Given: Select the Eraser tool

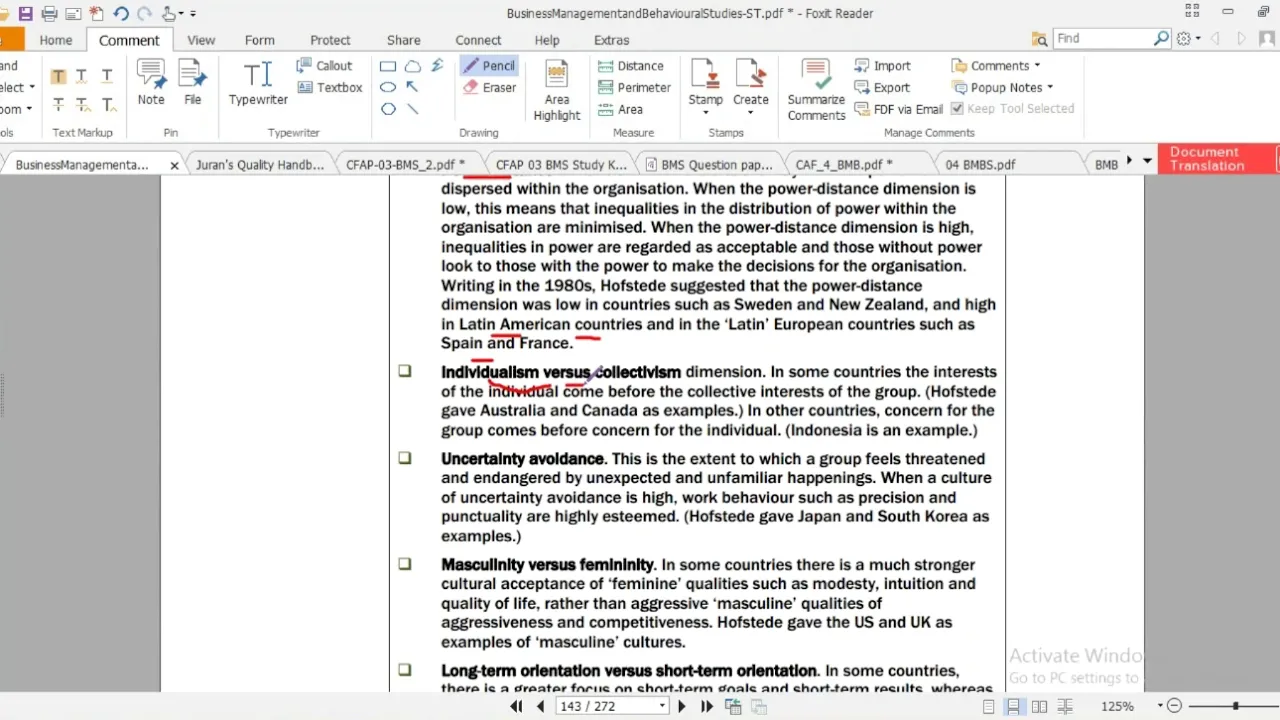Looking at the screenshot, I should [489, 88].
